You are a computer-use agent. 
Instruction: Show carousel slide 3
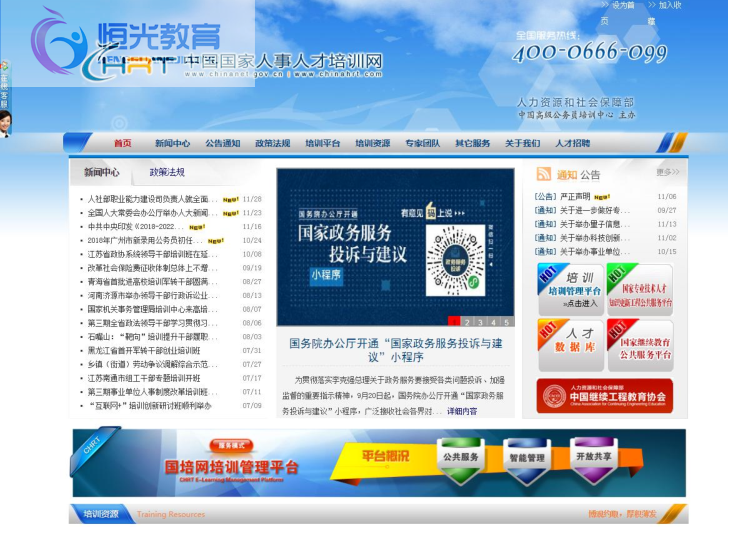[480, 321]
